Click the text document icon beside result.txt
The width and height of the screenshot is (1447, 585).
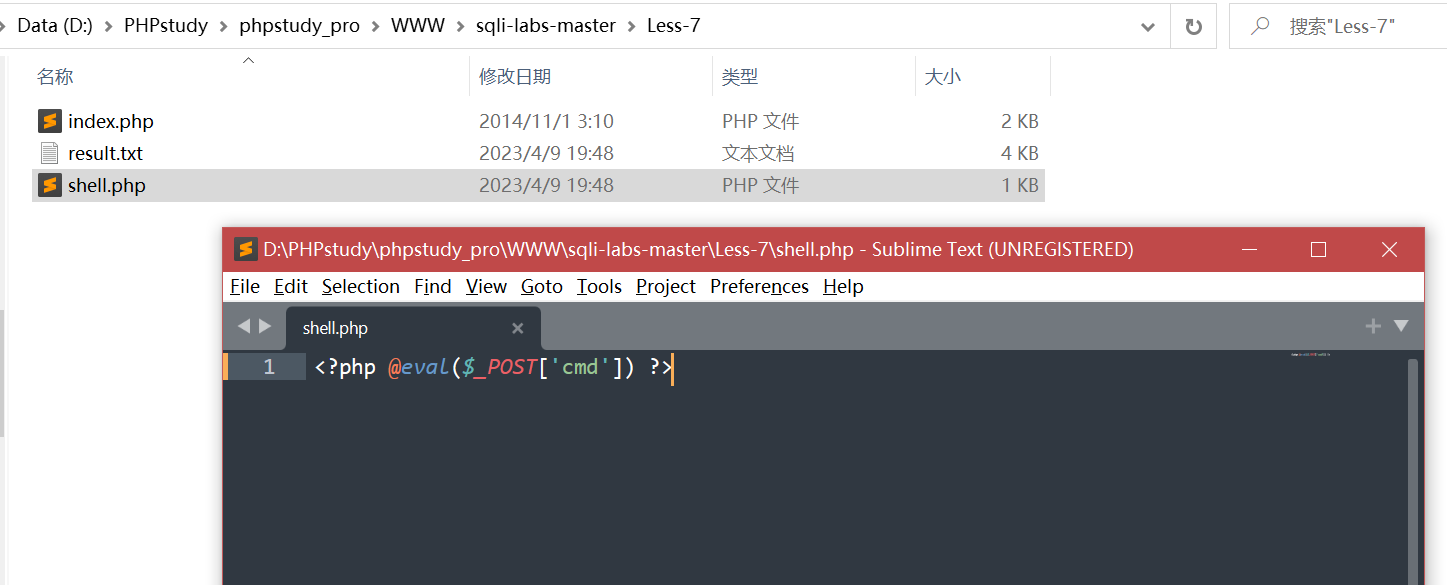pyautogui.click(x=49, y=153)
